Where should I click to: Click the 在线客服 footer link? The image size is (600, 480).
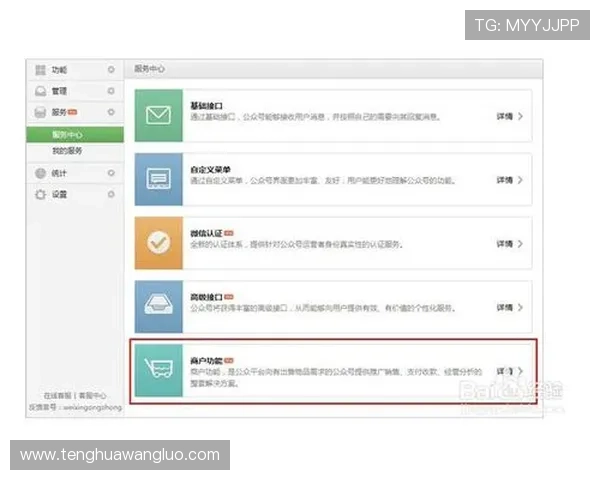58,395
